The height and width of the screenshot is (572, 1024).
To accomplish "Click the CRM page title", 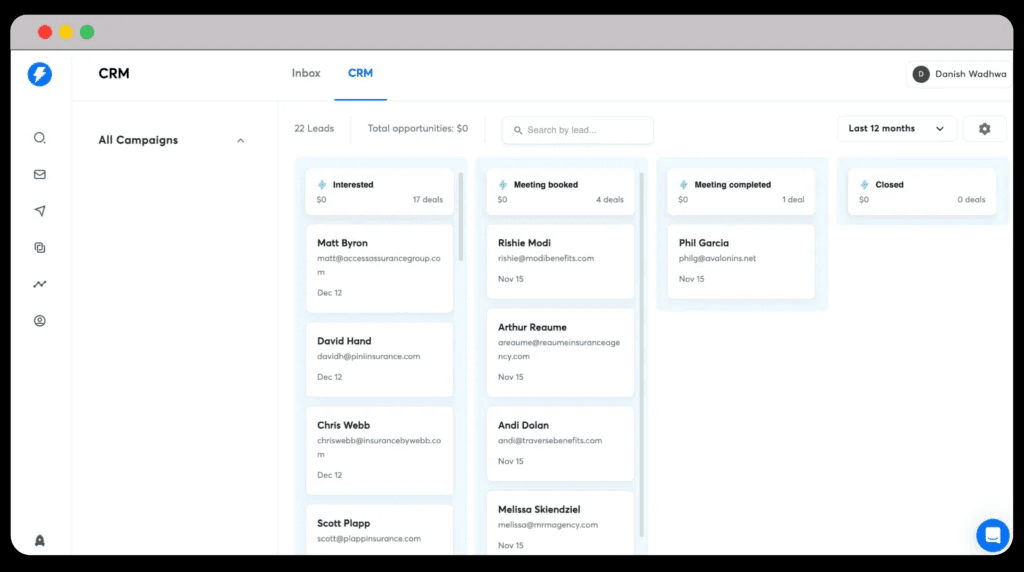I will coord(114,74).
